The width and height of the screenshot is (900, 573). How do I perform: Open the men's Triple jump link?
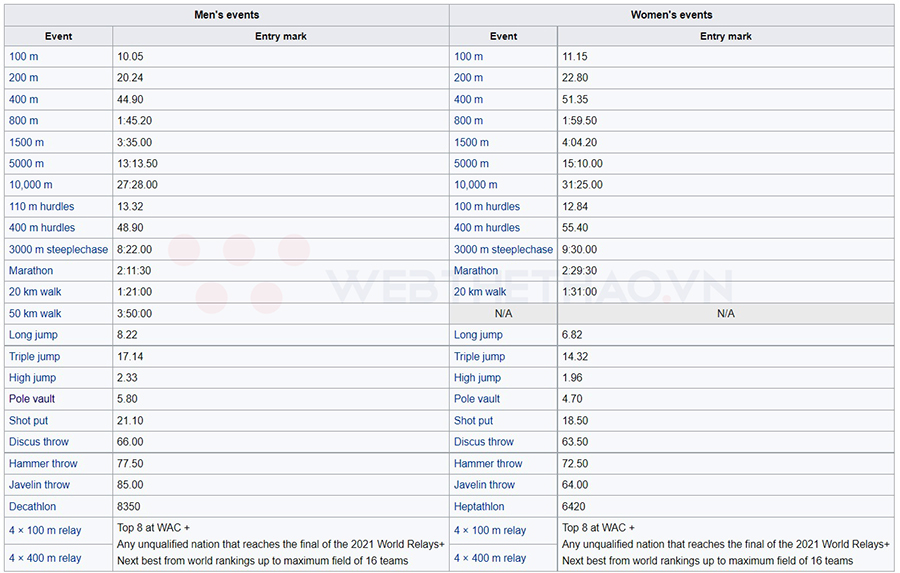34,357
